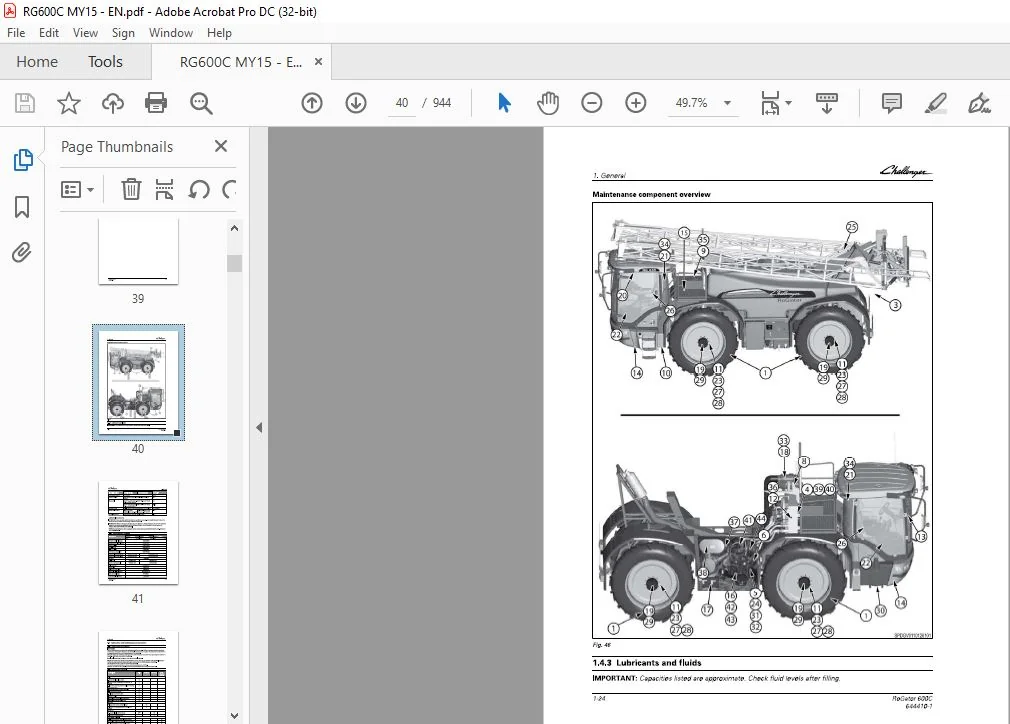Image resolution: width=1010 pixels, height=724 pixels.
Task: Open the Sign menu
Action: click(123, 33)
